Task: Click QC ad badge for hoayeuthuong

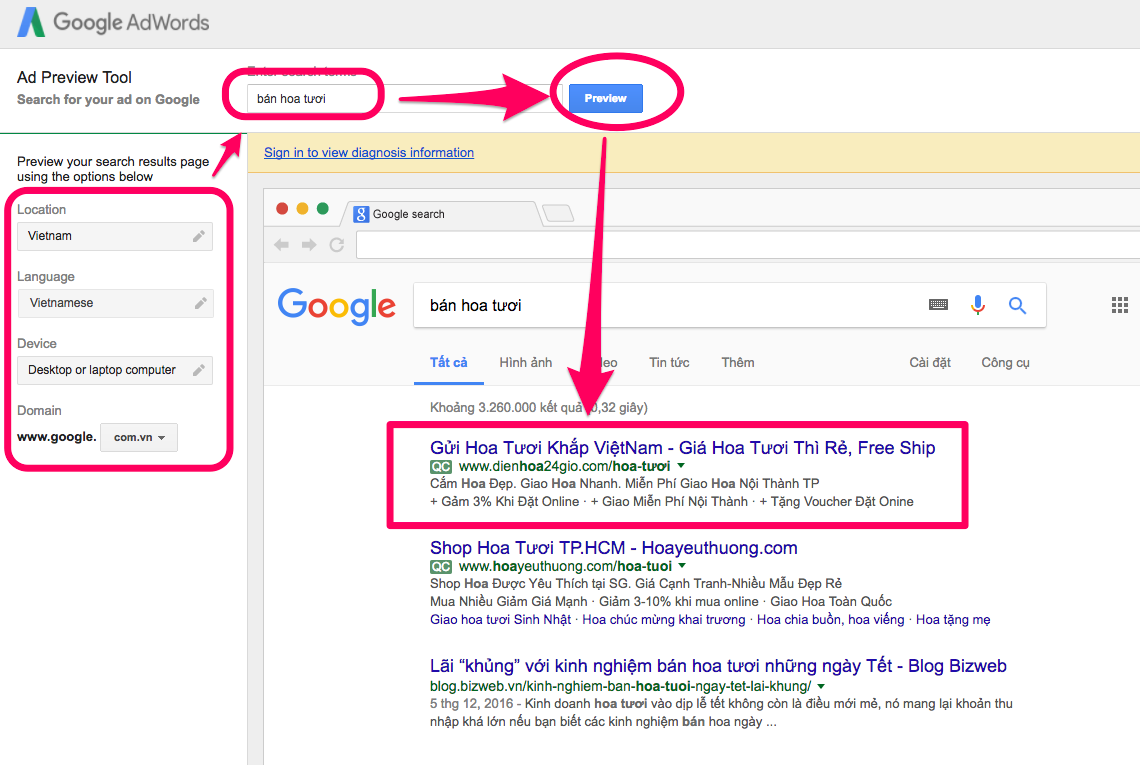Action: click(x=441, y=566)
